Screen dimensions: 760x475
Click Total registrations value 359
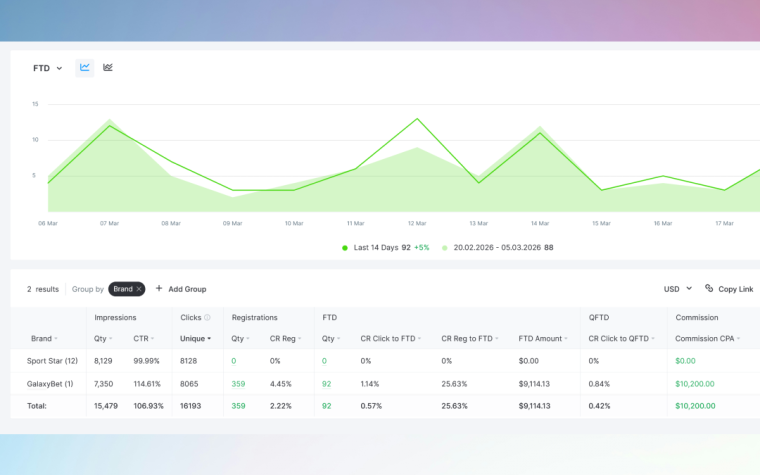click(238, 406)
